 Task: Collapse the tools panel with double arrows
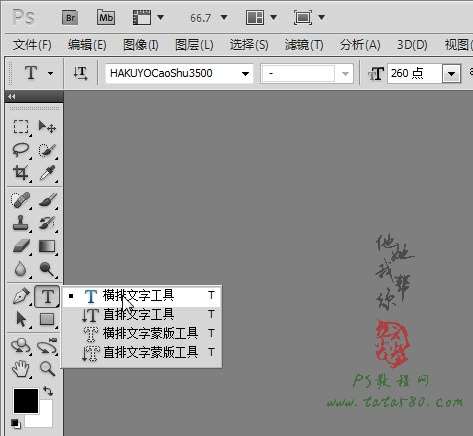[12, 97]
